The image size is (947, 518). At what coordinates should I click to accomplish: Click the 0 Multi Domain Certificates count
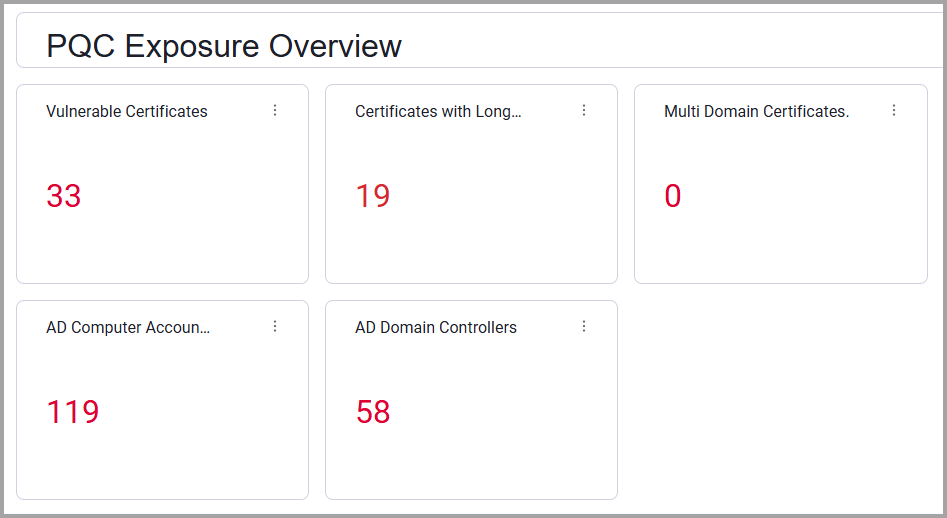click(x=673, y=196)
